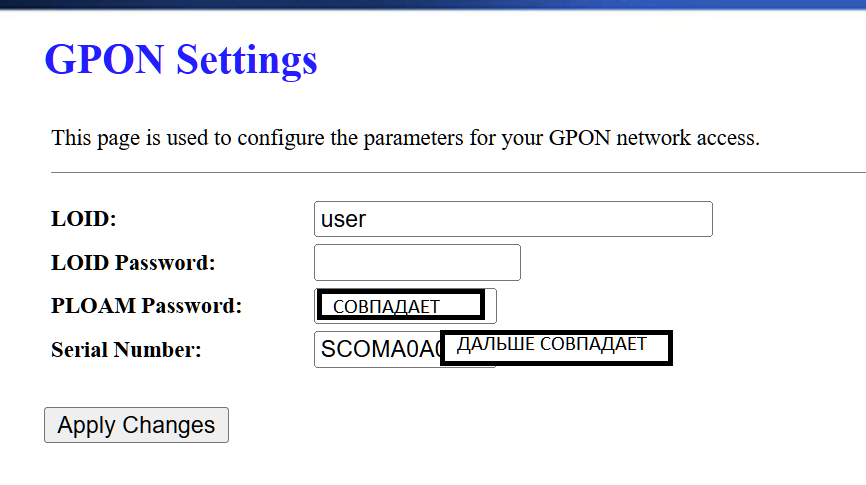Focus the empty LOID Password field
Screen dimensions: 866x485
(x=417, y=262)
